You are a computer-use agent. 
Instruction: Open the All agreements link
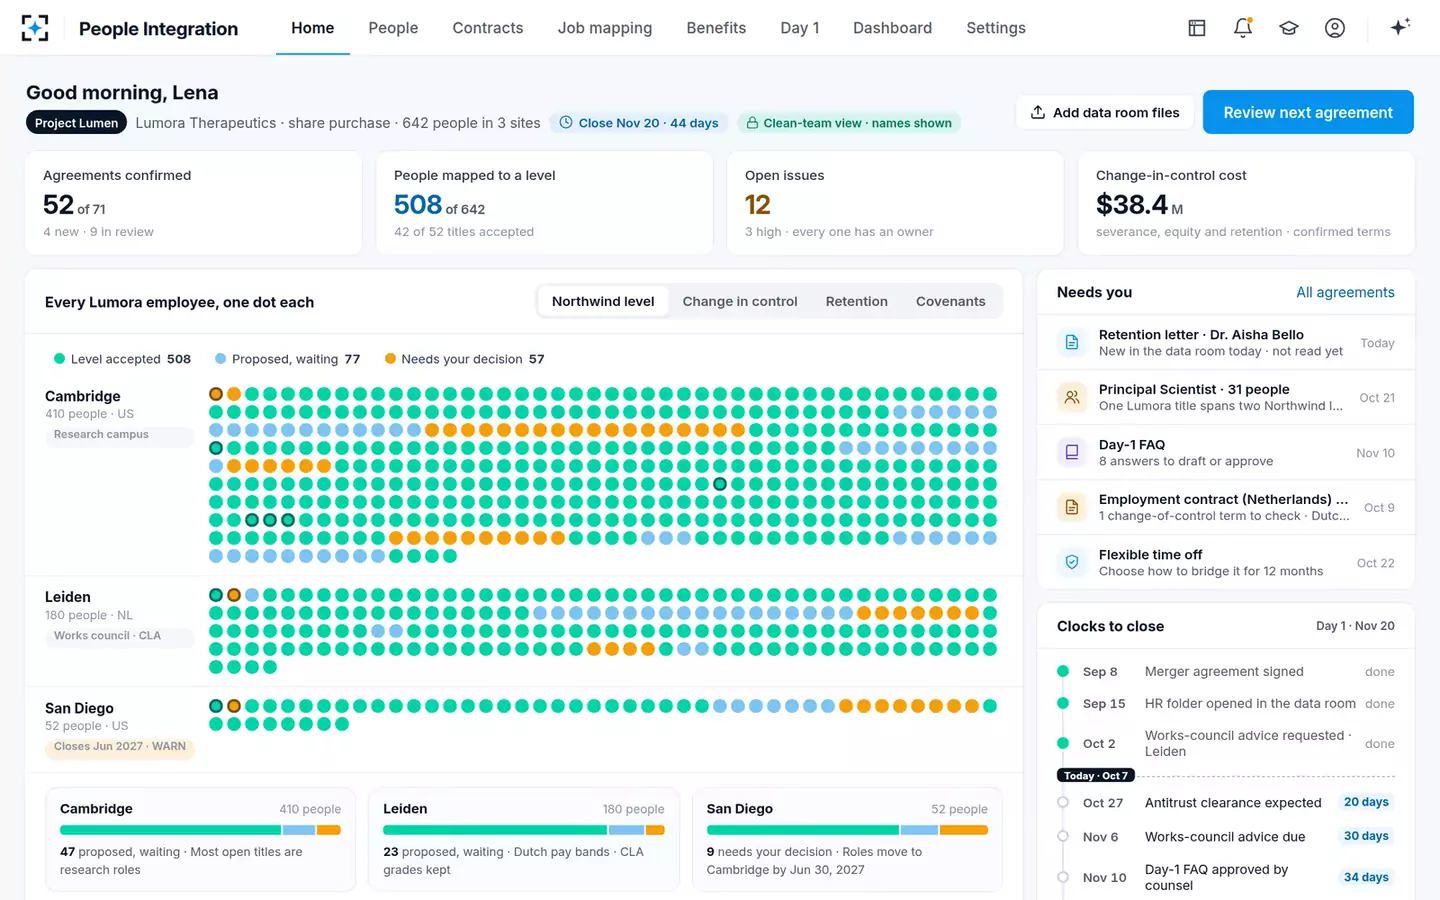click(1345, 292)
